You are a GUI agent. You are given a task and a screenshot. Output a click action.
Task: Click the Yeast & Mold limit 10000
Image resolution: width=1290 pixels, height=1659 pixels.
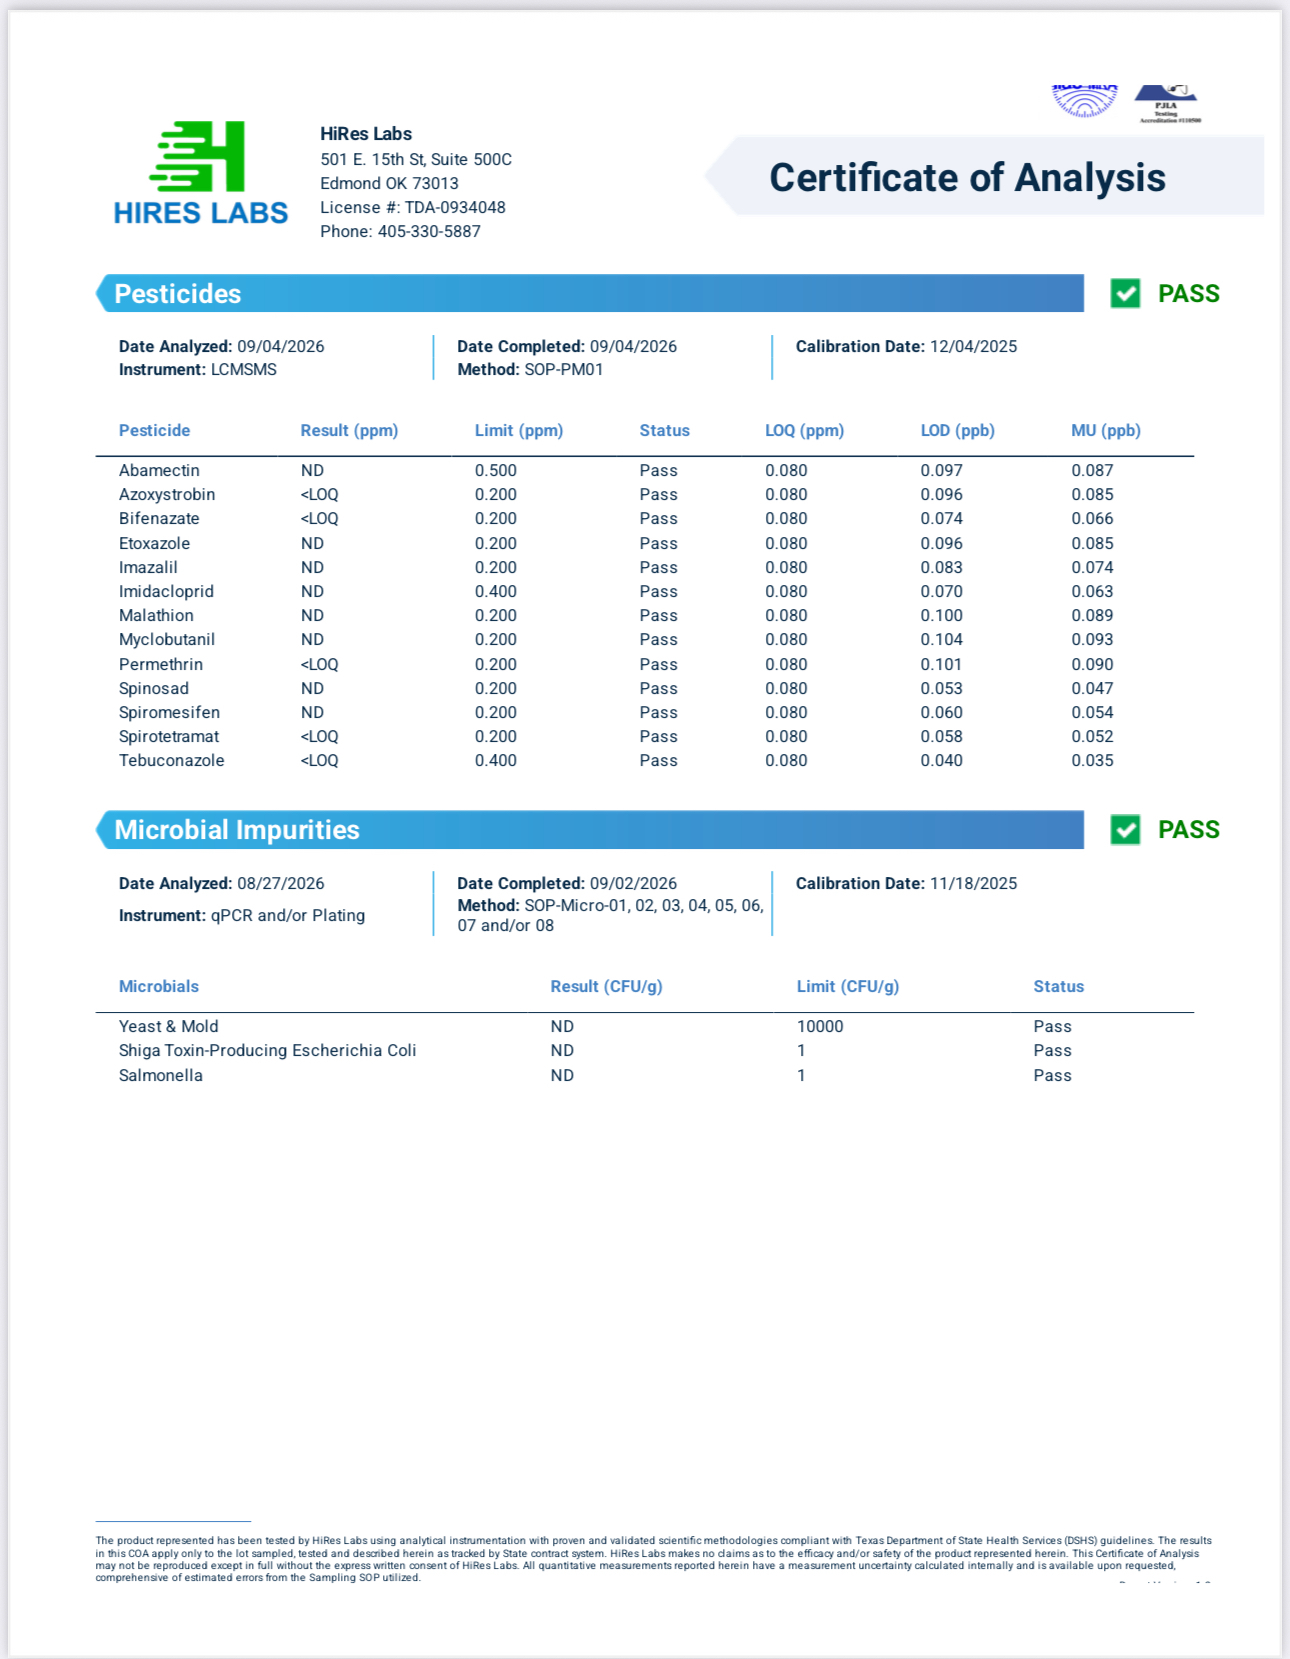pos(820,1027)
